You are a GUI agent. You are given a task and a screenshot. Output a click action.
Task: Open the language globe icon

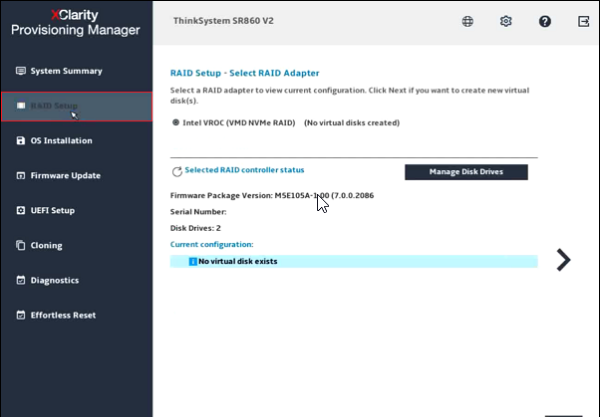[x=468, y=21]
